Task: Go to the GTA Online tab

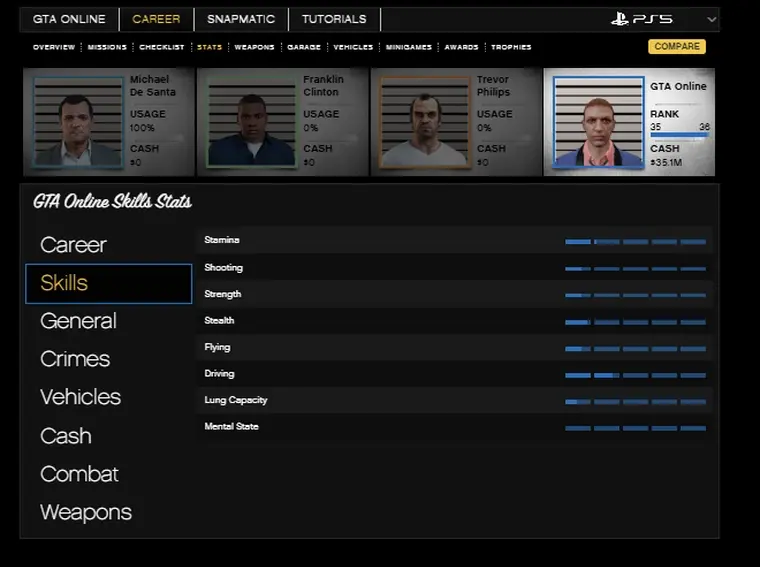Action: [69, 19]
